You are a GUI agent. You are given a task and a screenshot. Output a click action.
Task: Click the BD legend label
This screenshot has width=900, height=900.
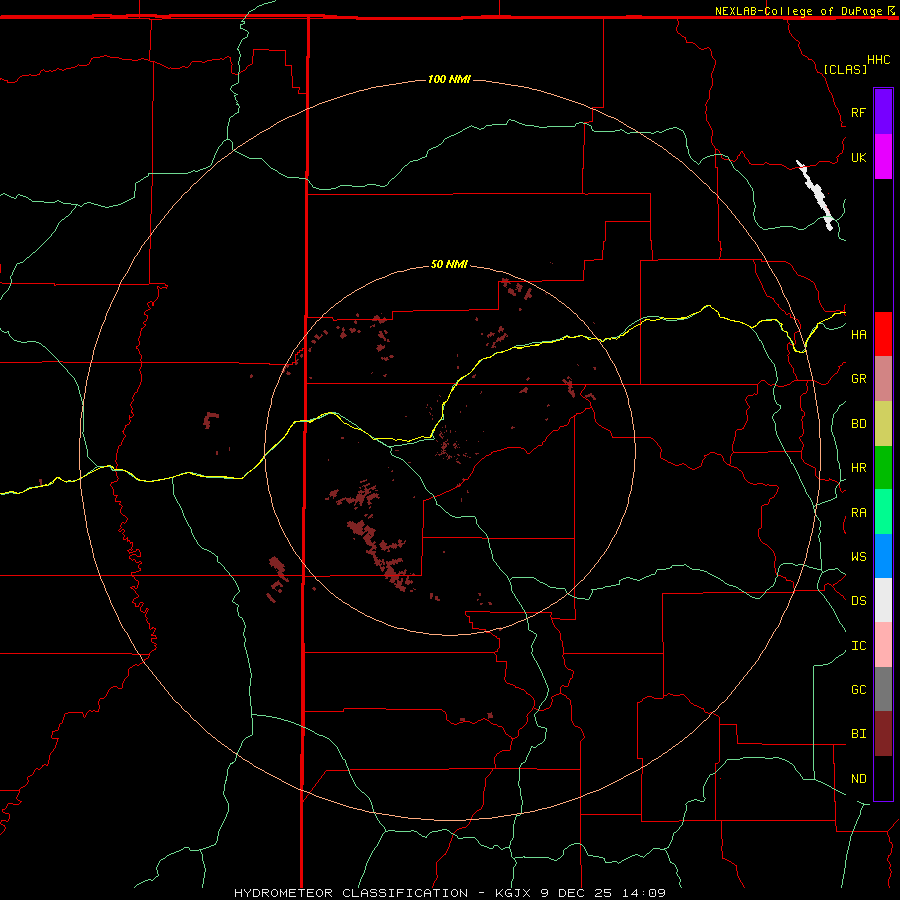(x=858, y=424)
